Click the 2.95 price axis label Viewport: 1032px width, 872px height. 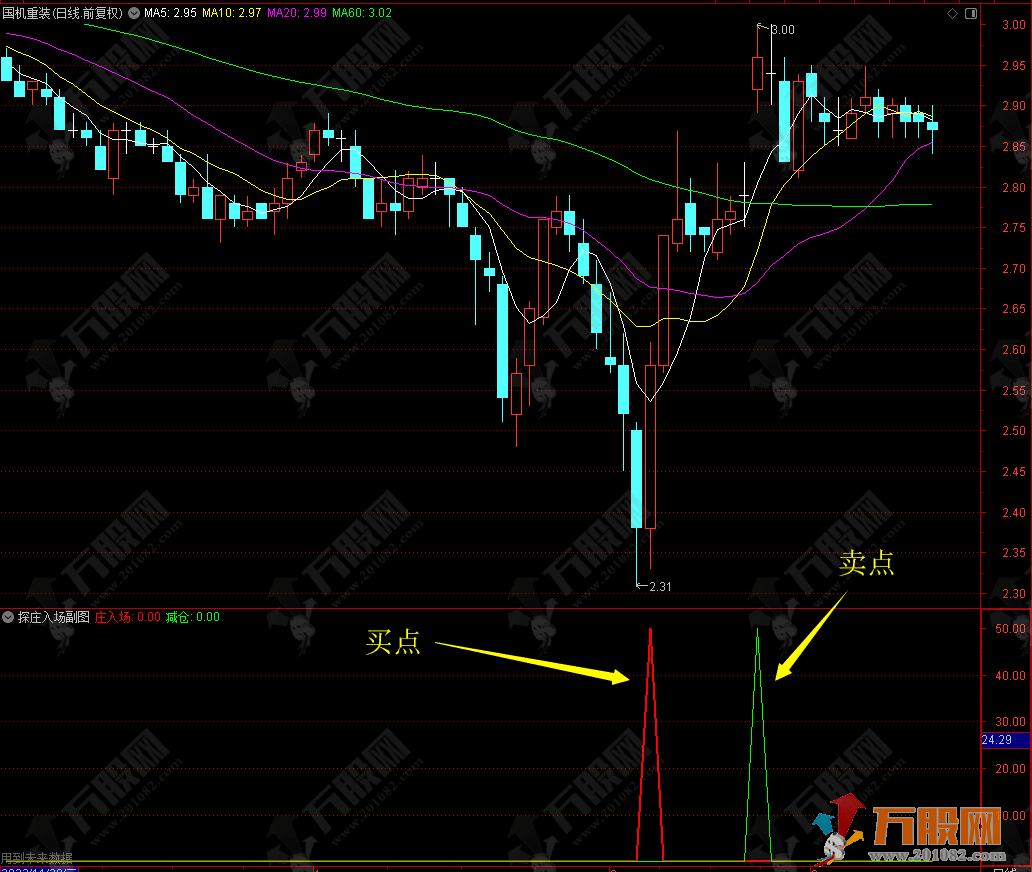click(x=1014, y=65)
